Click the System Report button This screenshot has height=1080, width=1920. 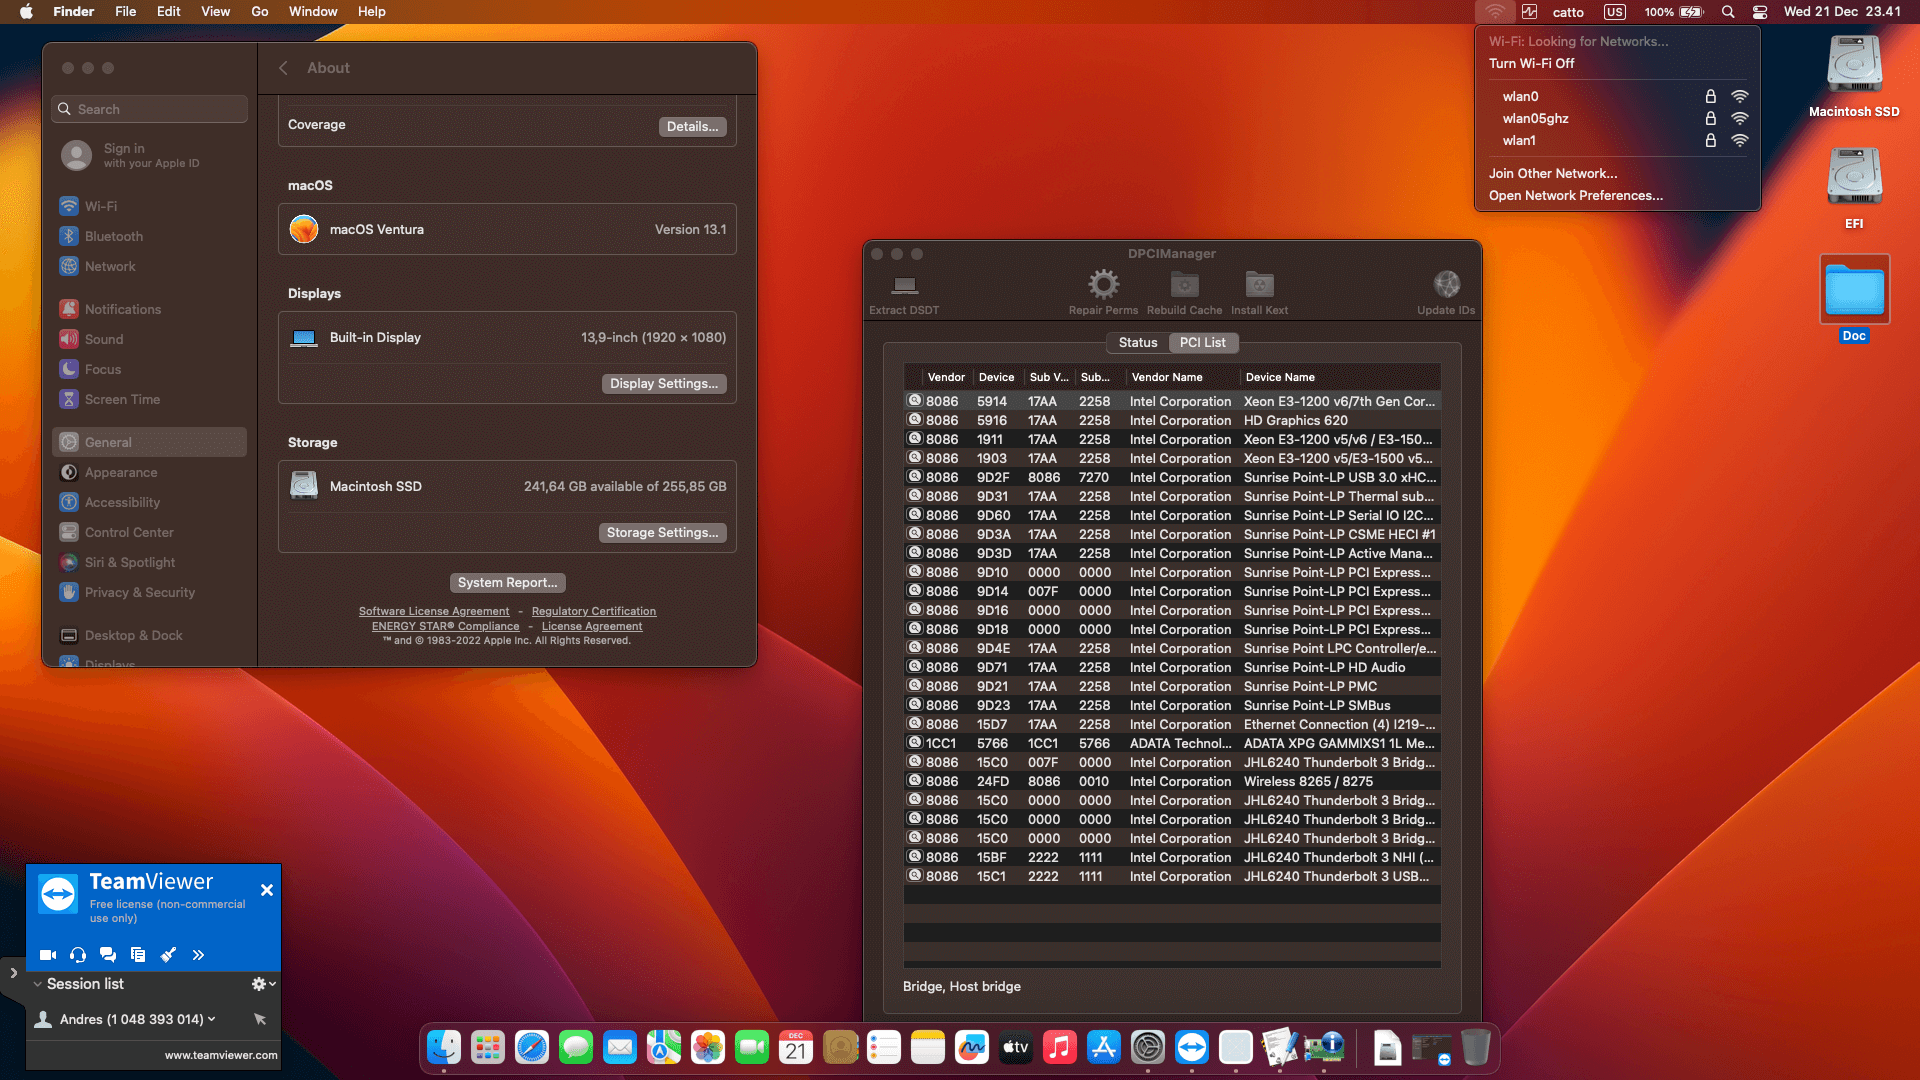click(x=507, y=582)
